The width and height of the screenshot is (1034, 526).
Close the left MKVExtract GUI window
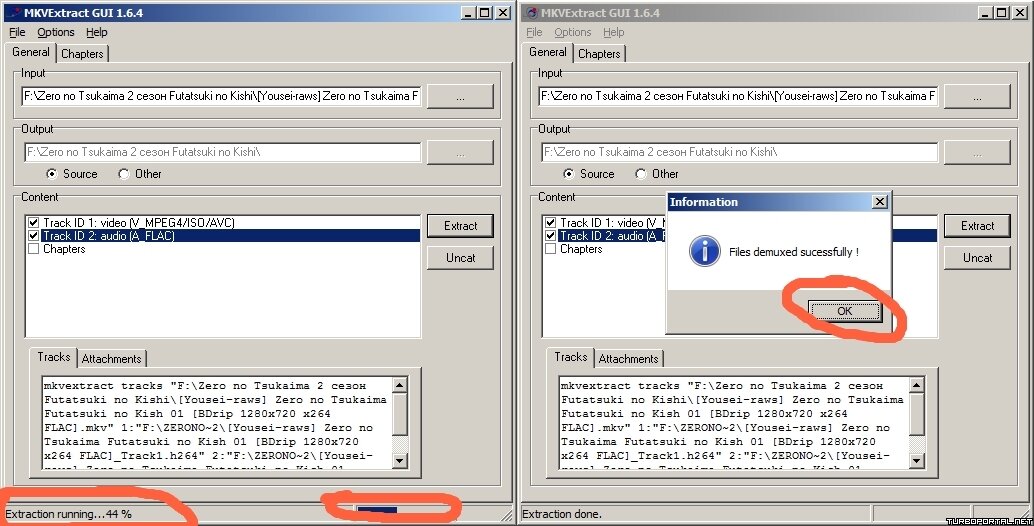coord(502,13)
